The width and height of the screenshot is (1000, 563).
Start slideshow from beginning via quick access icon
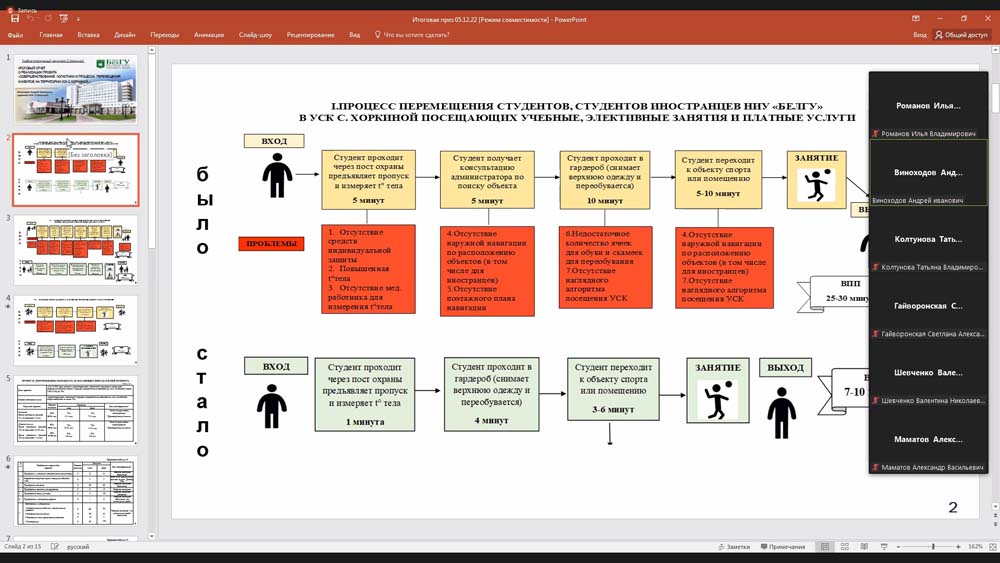click(64, 19)
